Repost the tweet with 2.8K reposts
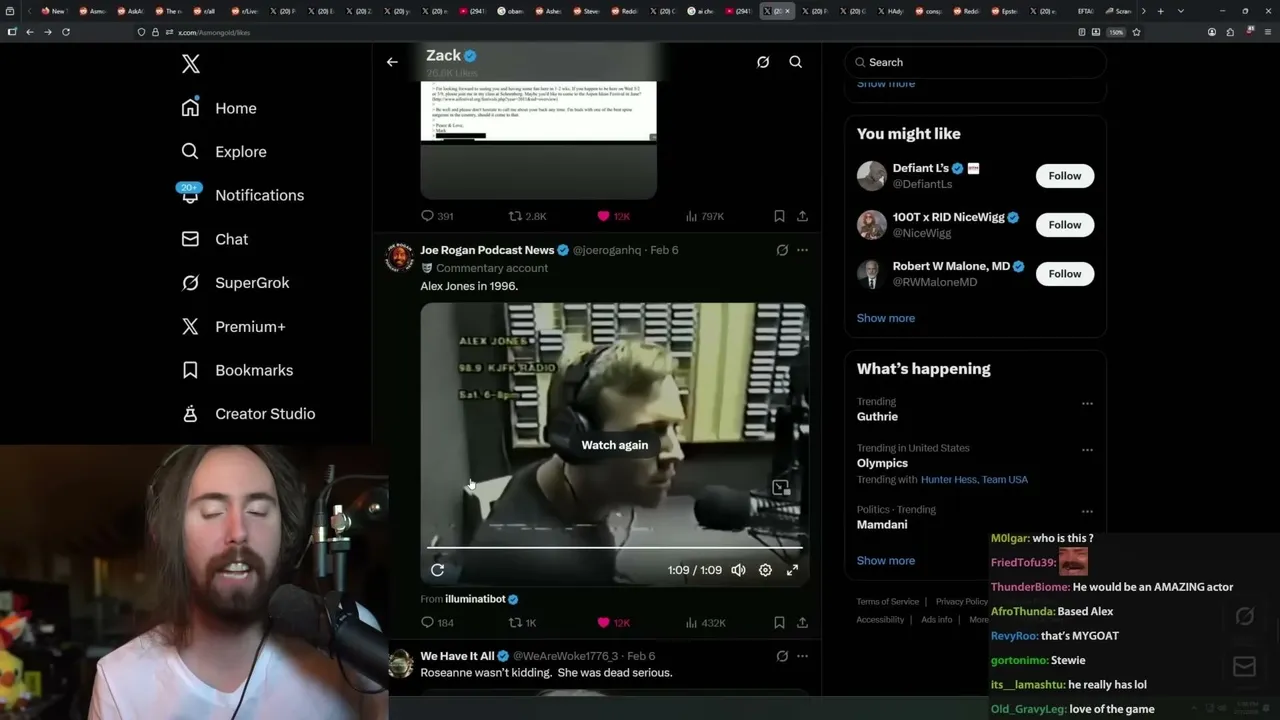Screen dimensions: 1280x720 pyautogui.click(x=527, y=216)
